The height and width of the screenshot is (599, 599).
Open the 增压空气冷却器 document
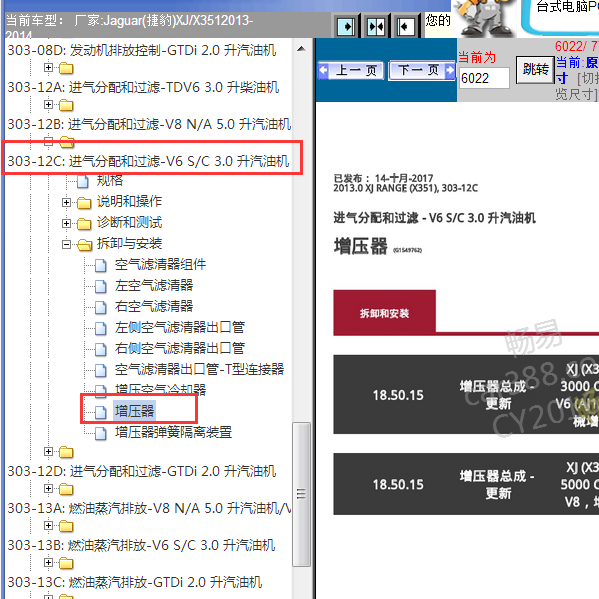point(160,390)
